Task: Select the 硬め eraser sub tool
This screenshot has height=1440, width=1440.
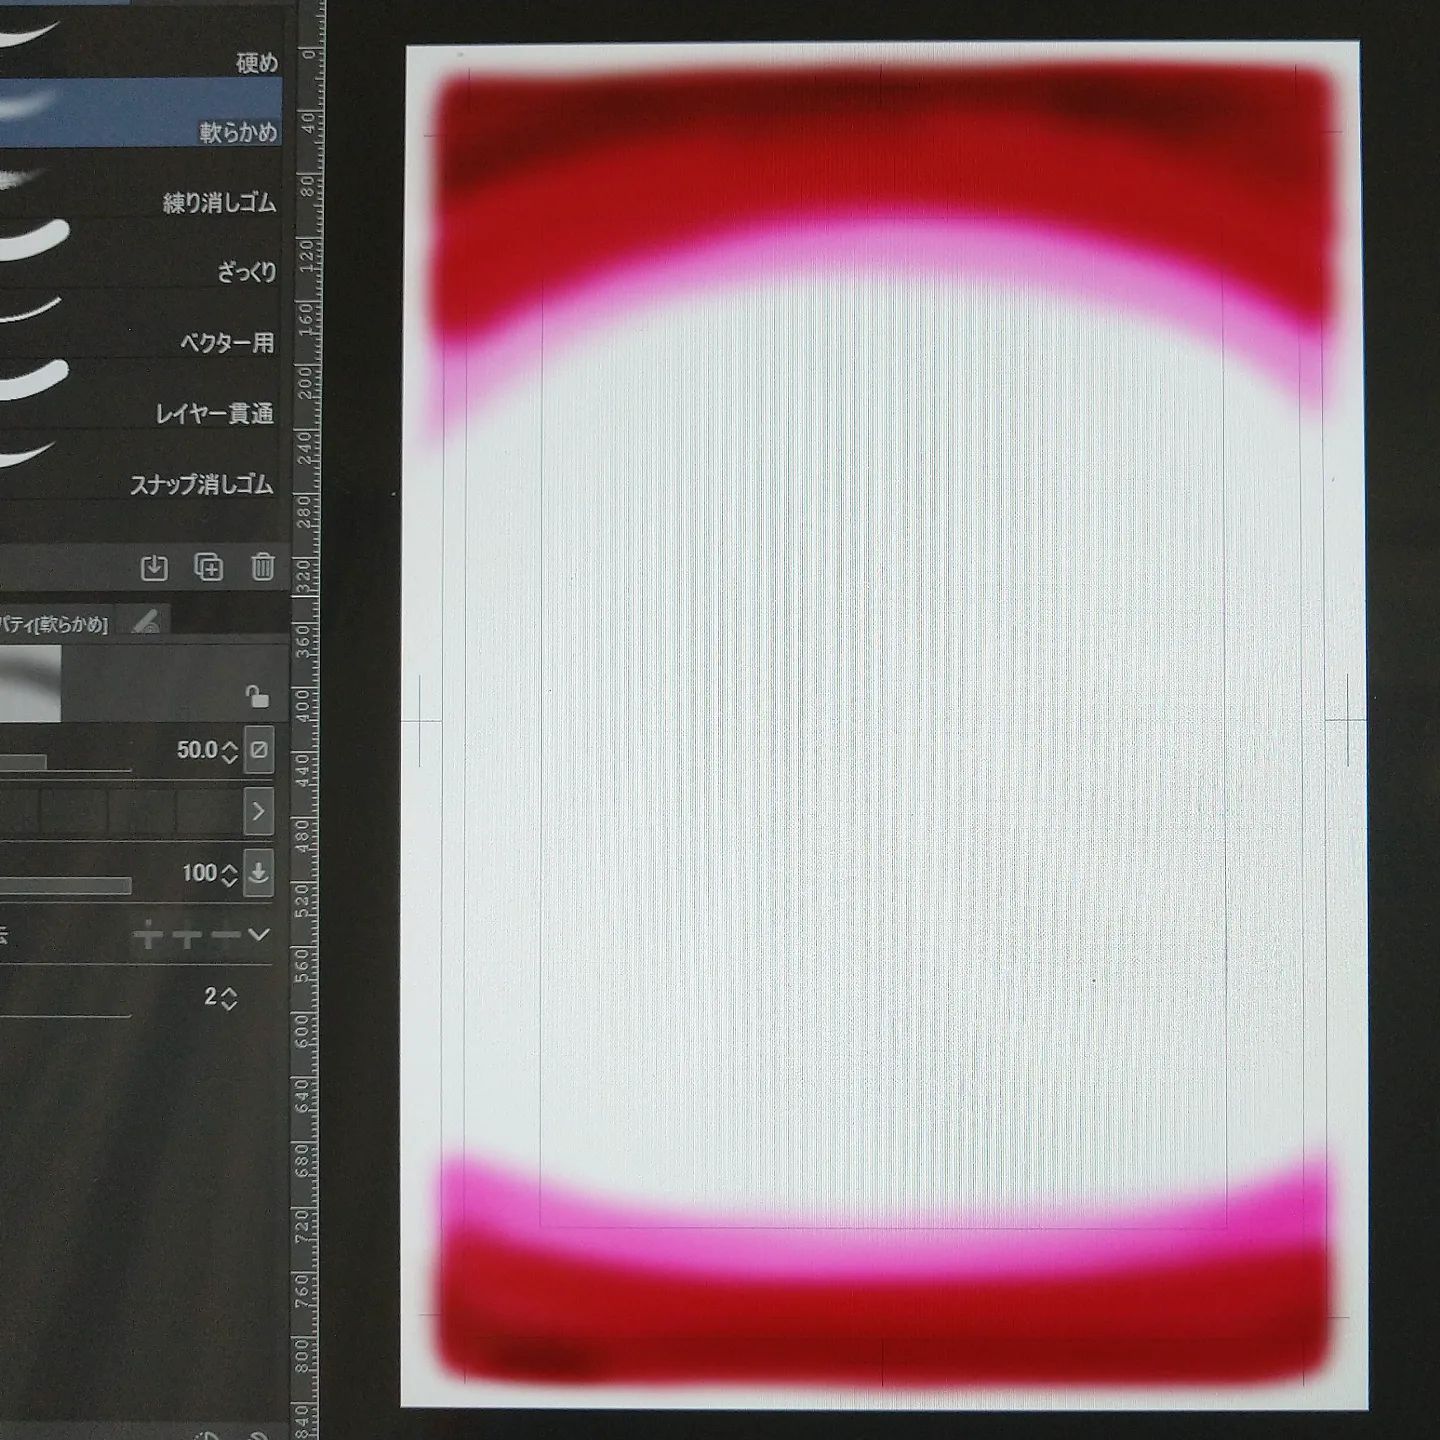Action: coord(141,45)
